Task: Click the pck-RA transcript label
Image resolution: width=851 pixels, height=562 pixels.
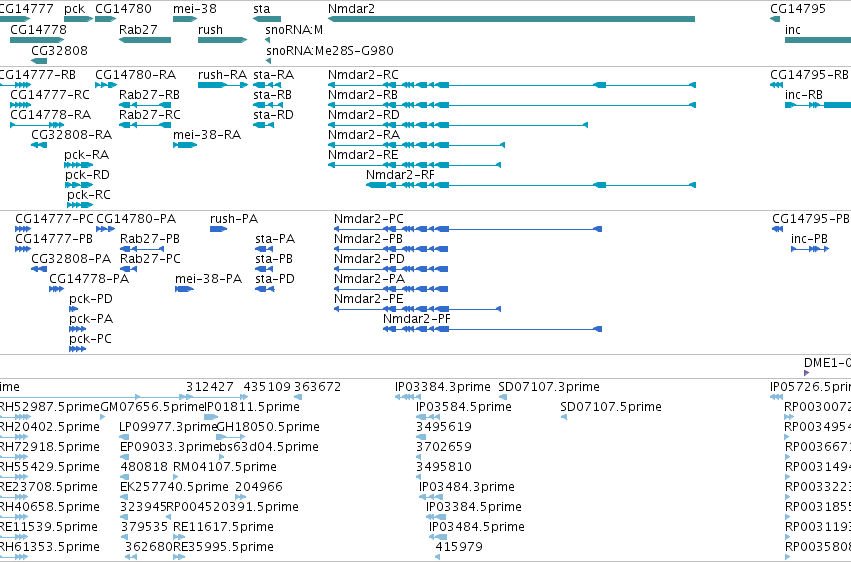Action: pyautogui.click(x=86, y=155)
